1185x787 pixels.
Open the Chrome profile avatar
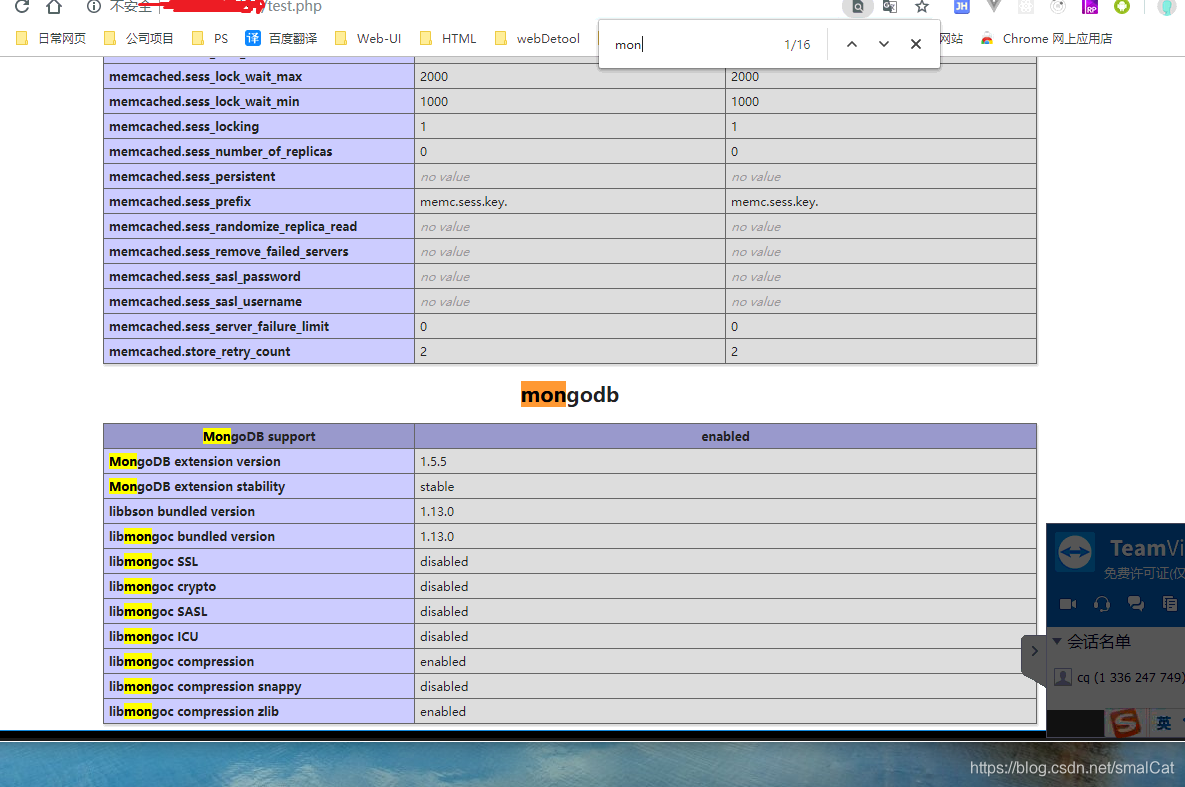pyautogui.click(x=1166, y=7)
